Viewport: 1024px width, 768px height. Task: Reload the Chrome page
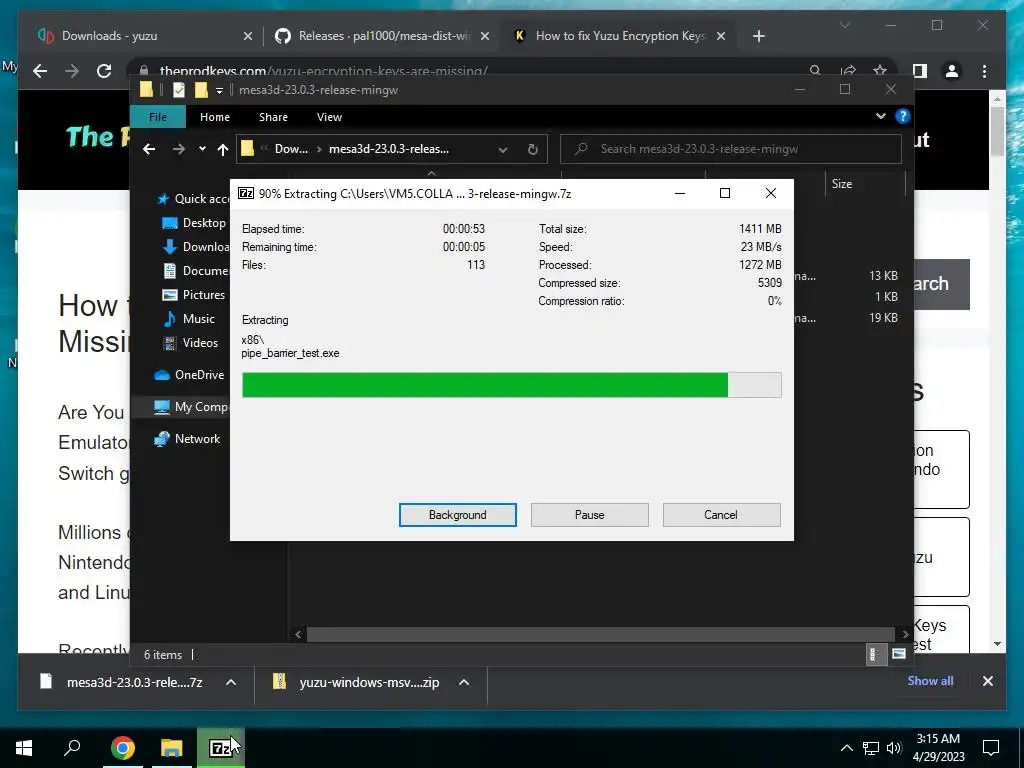click(x=104, y=71)
